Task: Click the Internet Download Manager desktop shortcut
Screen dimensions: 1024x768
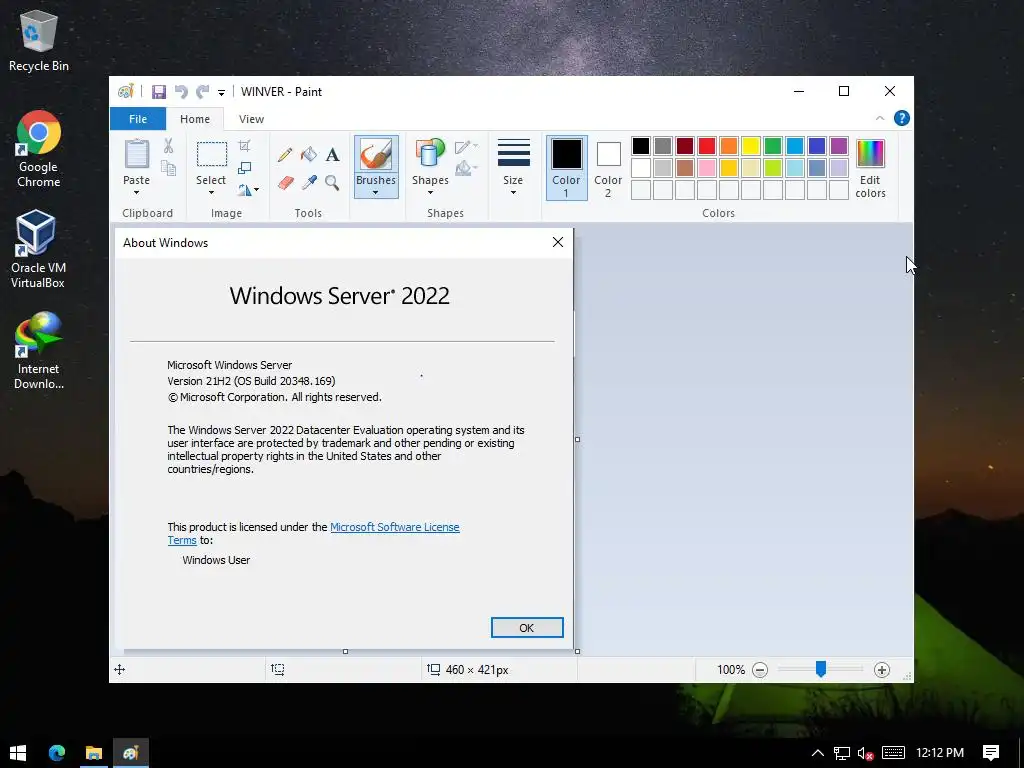Action: coord(38,351)
